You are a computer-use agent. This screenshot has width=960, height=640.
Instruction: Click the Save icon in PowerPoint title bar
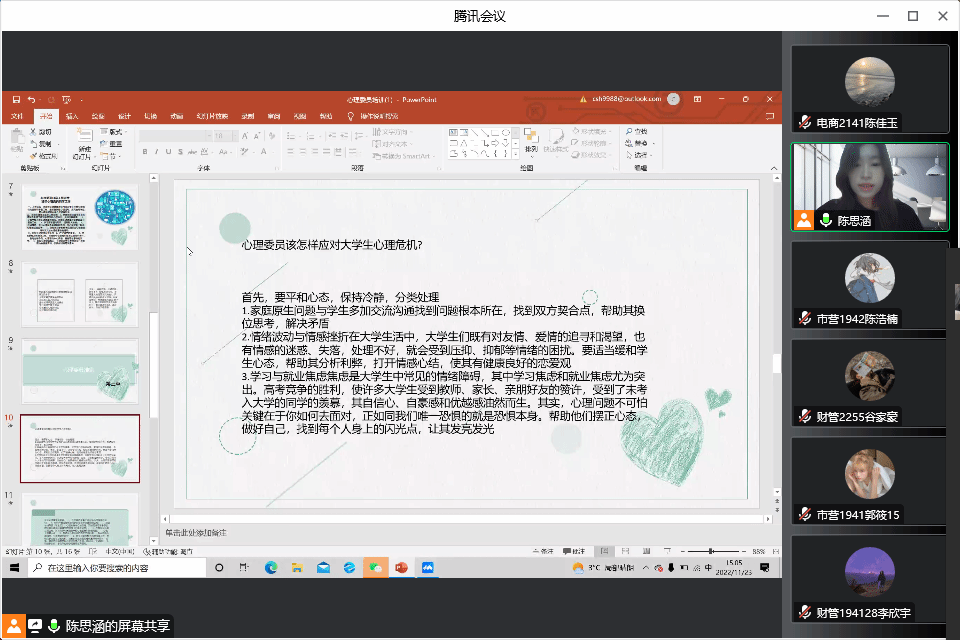16,99
